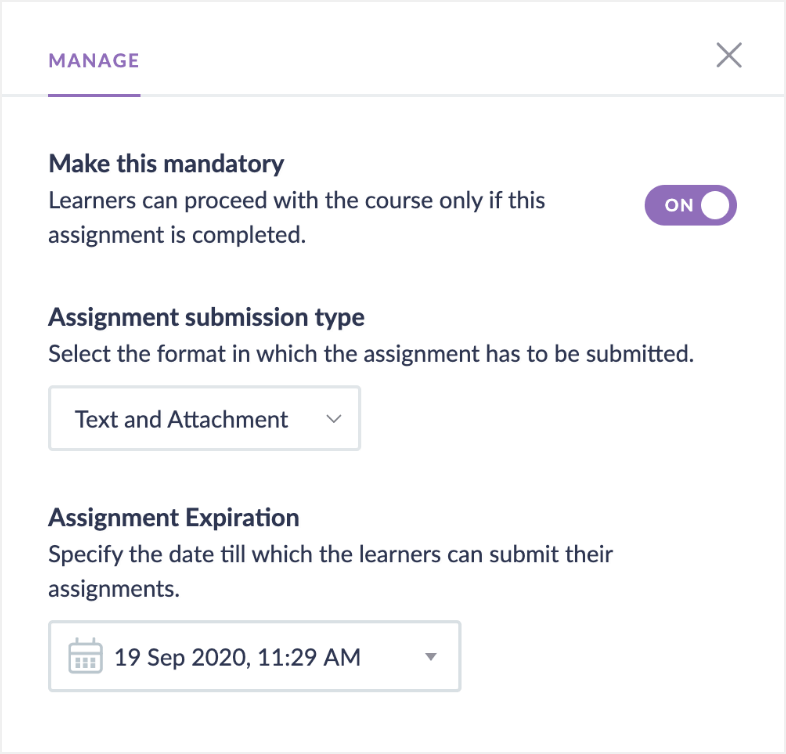This screenshot has height=754, width=786.
Task: Click the "Specify the date" description text
Action: click(x=330, y=553)
